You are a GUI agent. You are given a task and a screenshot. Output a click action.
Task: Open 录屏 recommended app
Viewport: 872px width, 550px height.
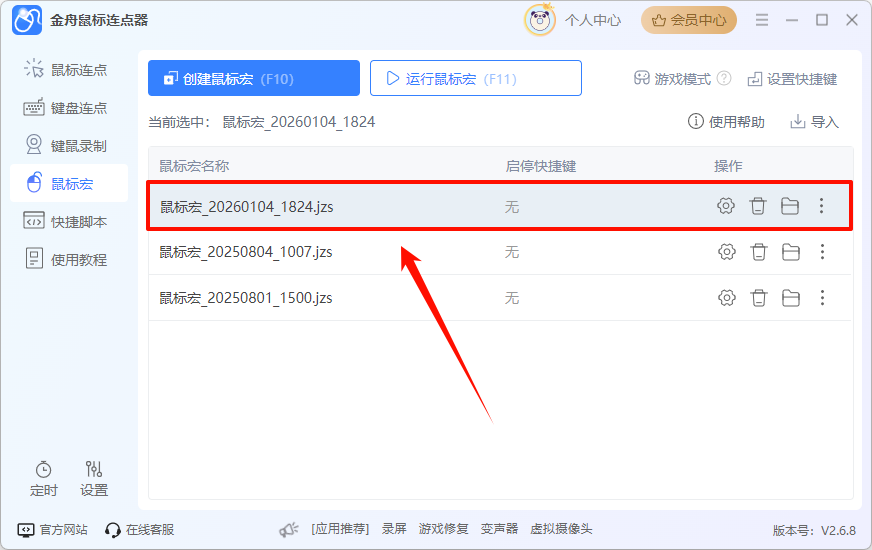coord(394,529)
